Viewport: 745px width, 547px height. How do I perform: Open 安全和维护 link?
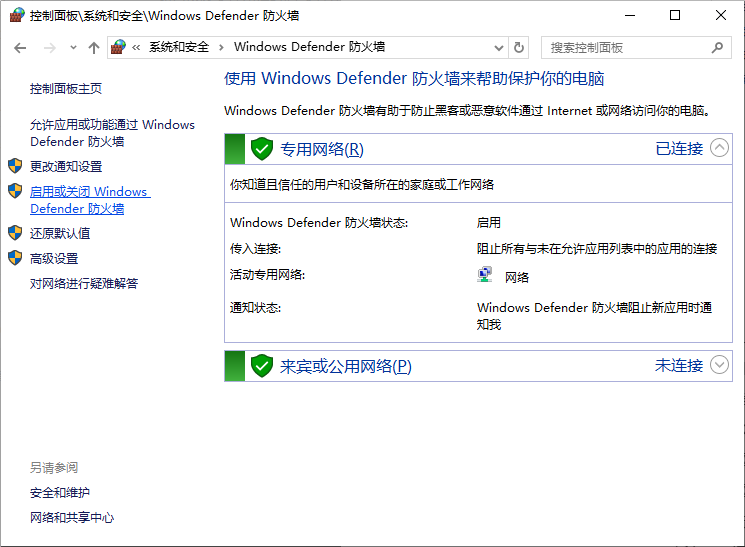pyautogui.click(x=59, y=493)
